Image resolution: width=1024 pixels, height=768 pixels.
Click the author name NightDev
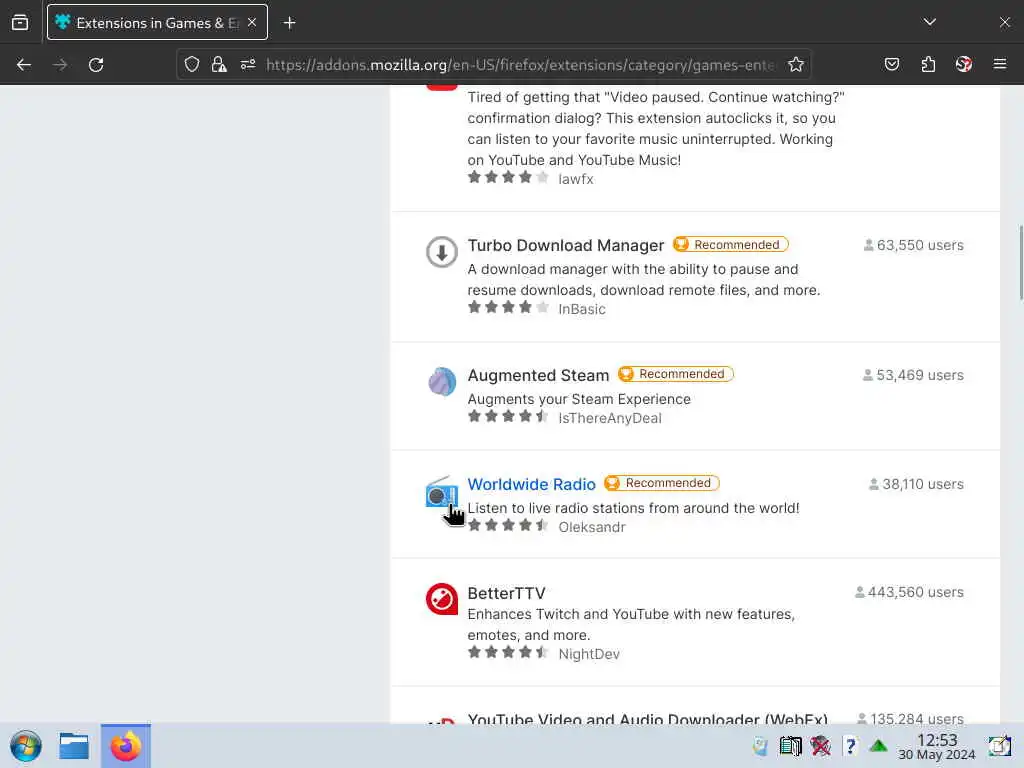(589, 654)
